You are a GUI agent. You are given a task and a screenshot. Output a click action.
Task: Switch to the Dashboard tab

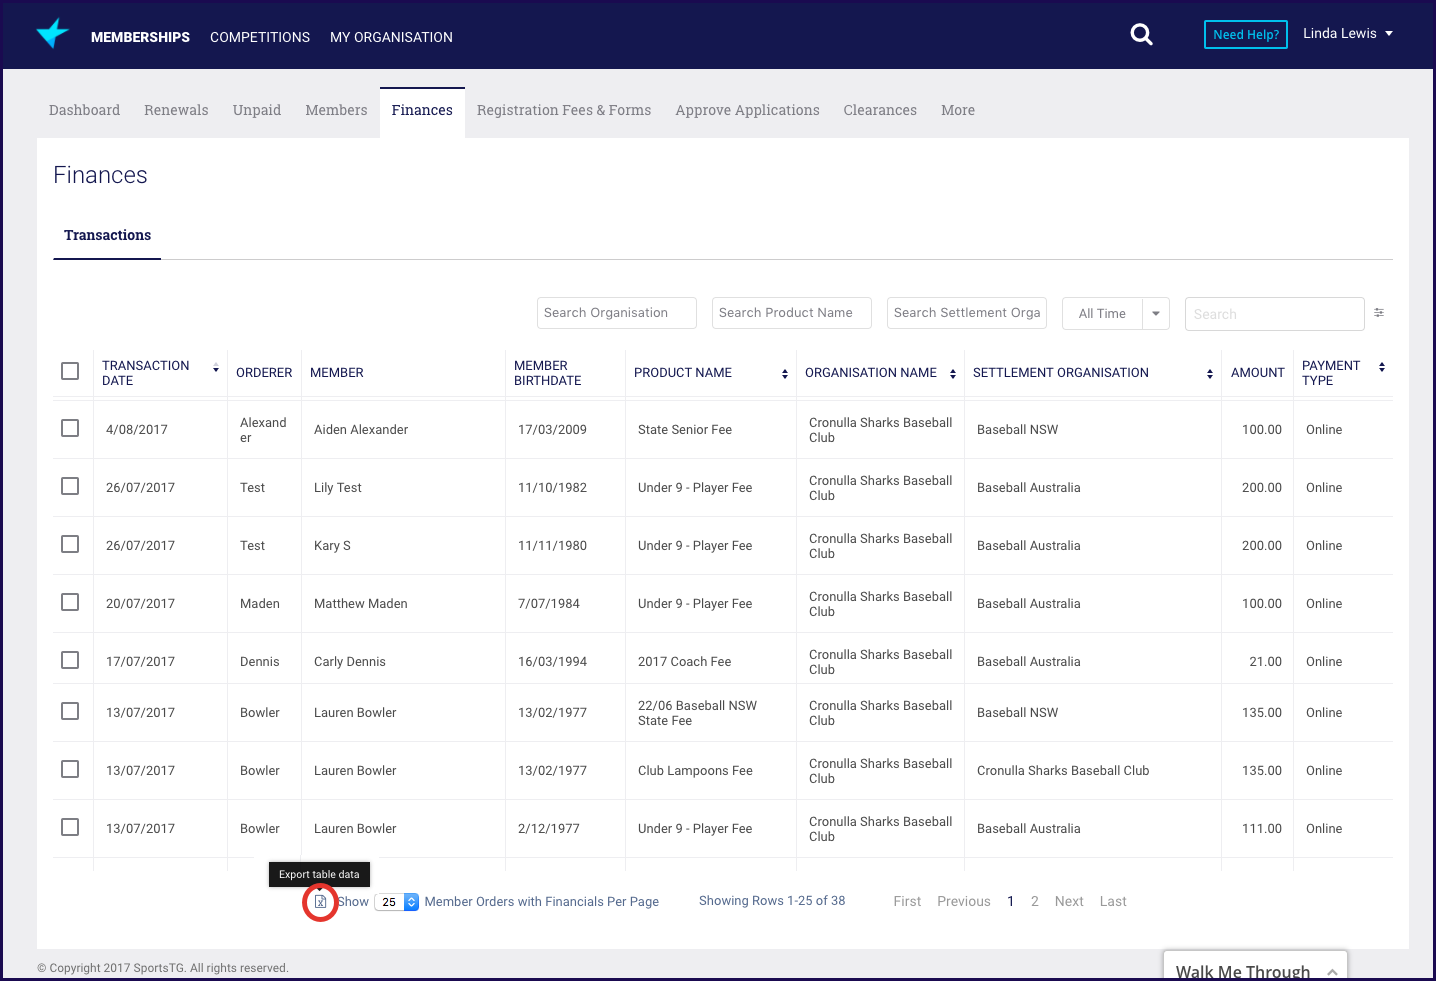(x=84, y=110)
